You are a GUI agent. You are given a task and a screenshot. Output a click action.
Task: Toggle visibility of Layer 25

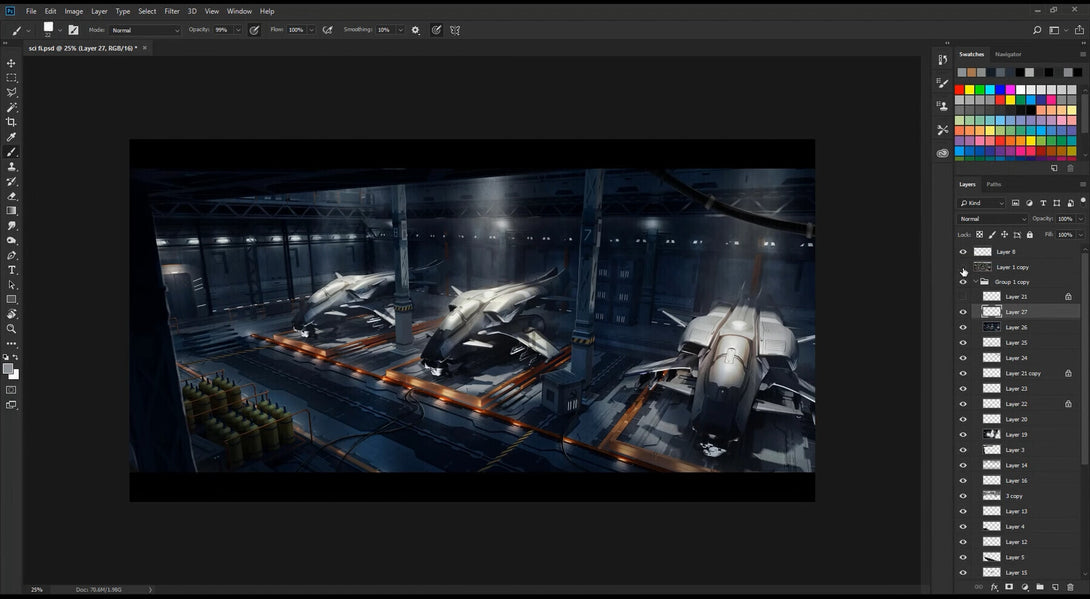click(963, 343)
